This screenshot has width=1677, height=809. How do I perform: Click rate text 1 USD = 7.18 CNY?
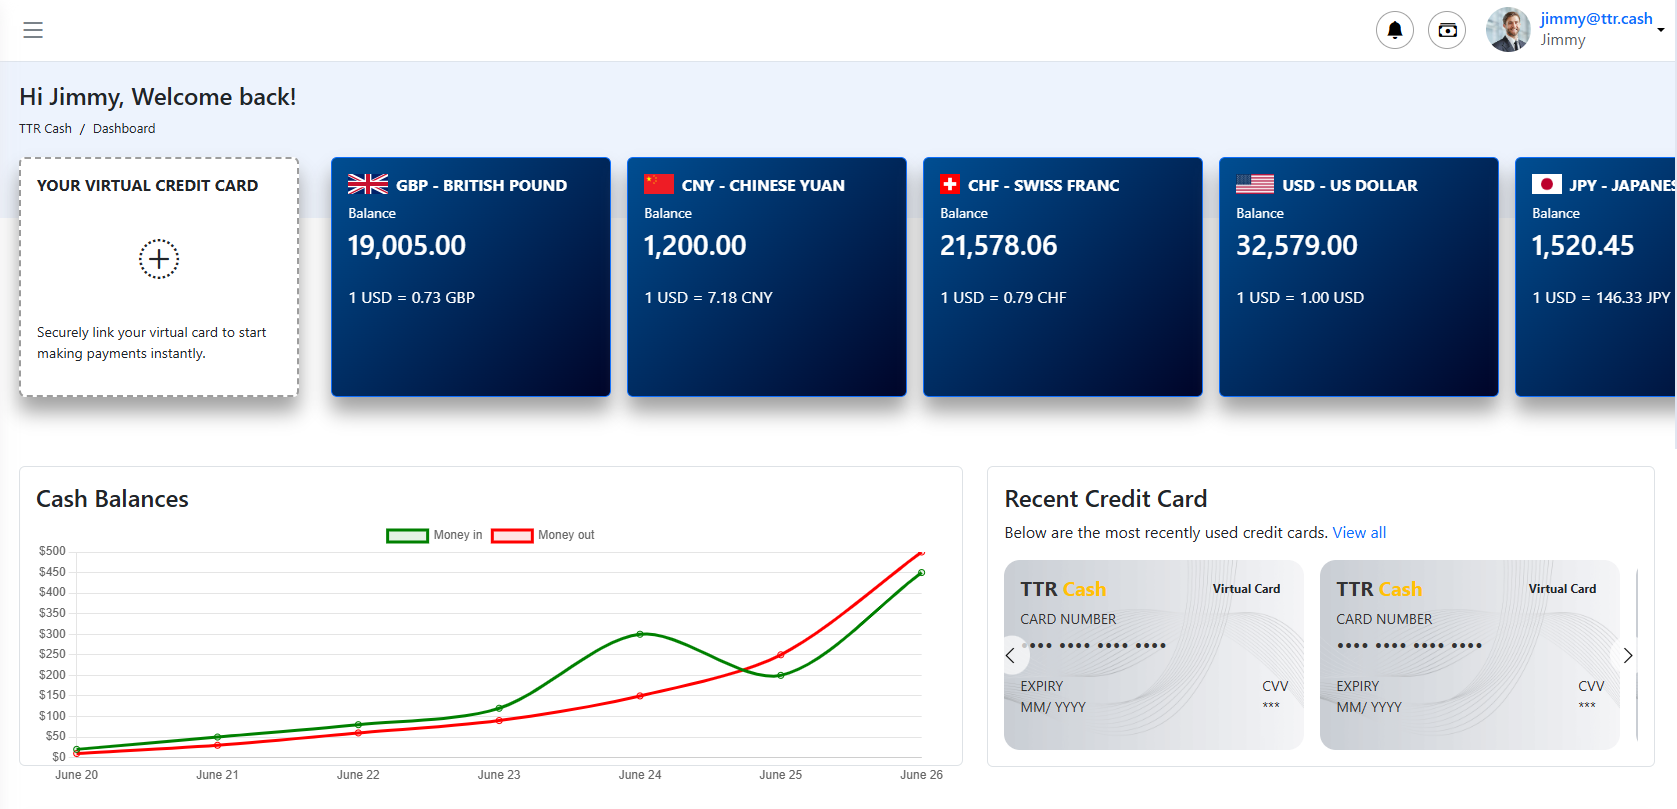pyautogui.click(x=708, y=297)
